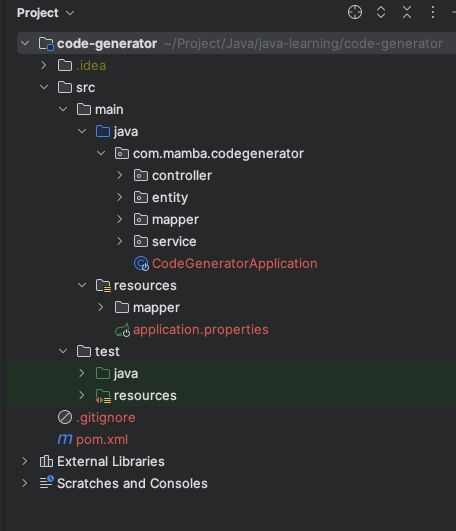
Task: Collapse the test folder
Action: point(63,351)
